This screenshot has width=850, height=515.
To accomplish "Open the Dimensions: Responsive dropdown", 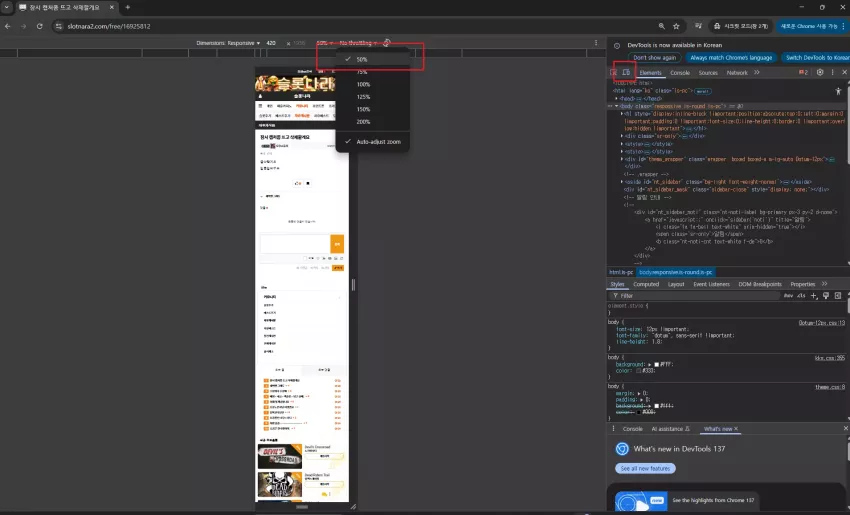I will [x=228, y=43].
